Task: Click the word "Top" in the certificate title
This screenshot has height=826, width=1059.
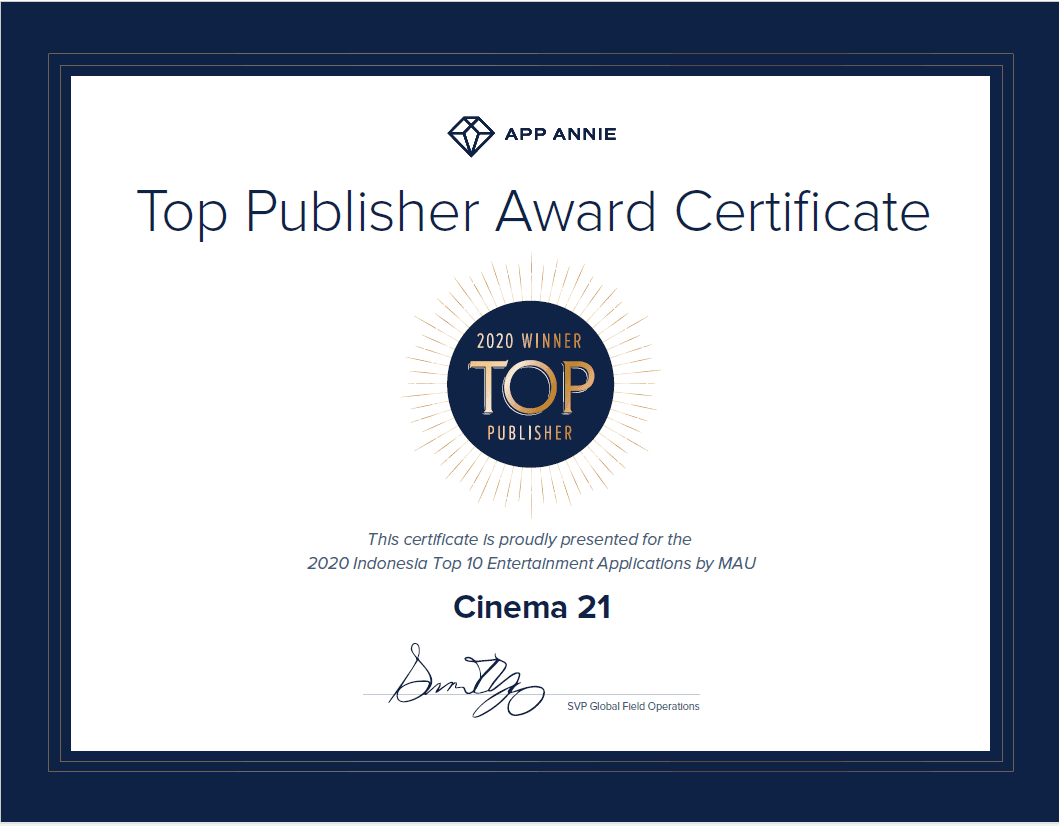Action: 179,212
